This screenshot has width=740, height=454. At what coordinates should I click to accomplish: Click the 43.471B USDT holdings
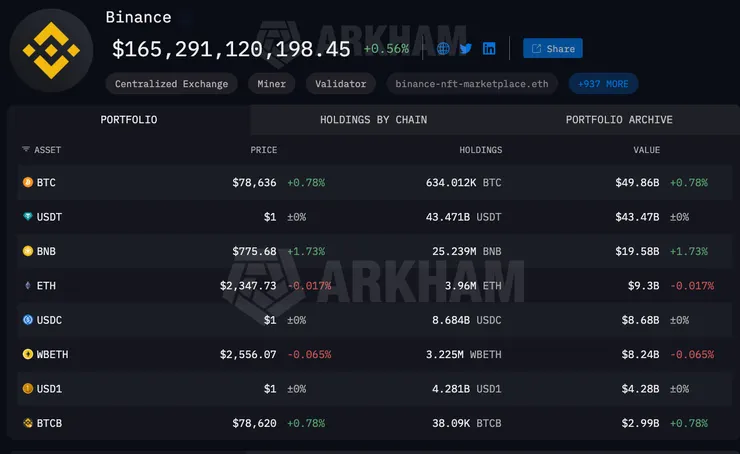tap(463, 217)
